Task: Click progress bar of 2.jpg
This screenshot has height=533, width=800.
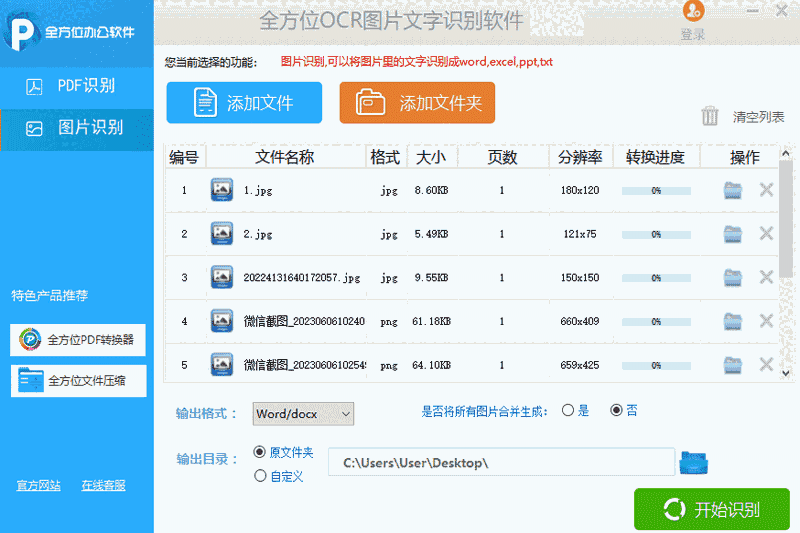Action: tap(656, 235)
